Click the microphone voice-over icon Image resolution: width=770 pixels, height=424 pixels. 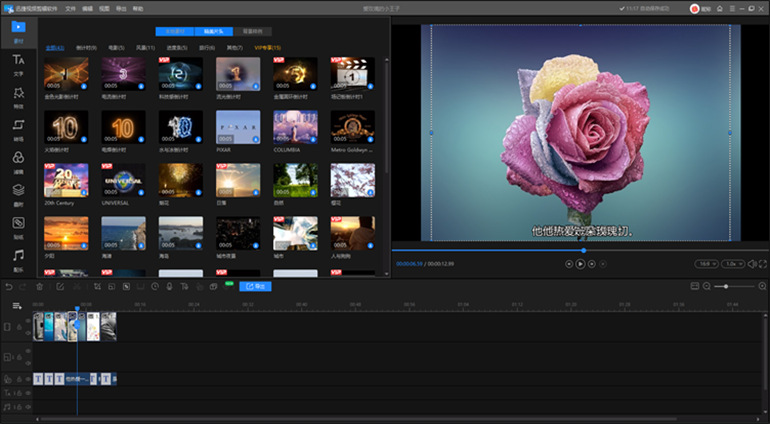click(169, 286)
